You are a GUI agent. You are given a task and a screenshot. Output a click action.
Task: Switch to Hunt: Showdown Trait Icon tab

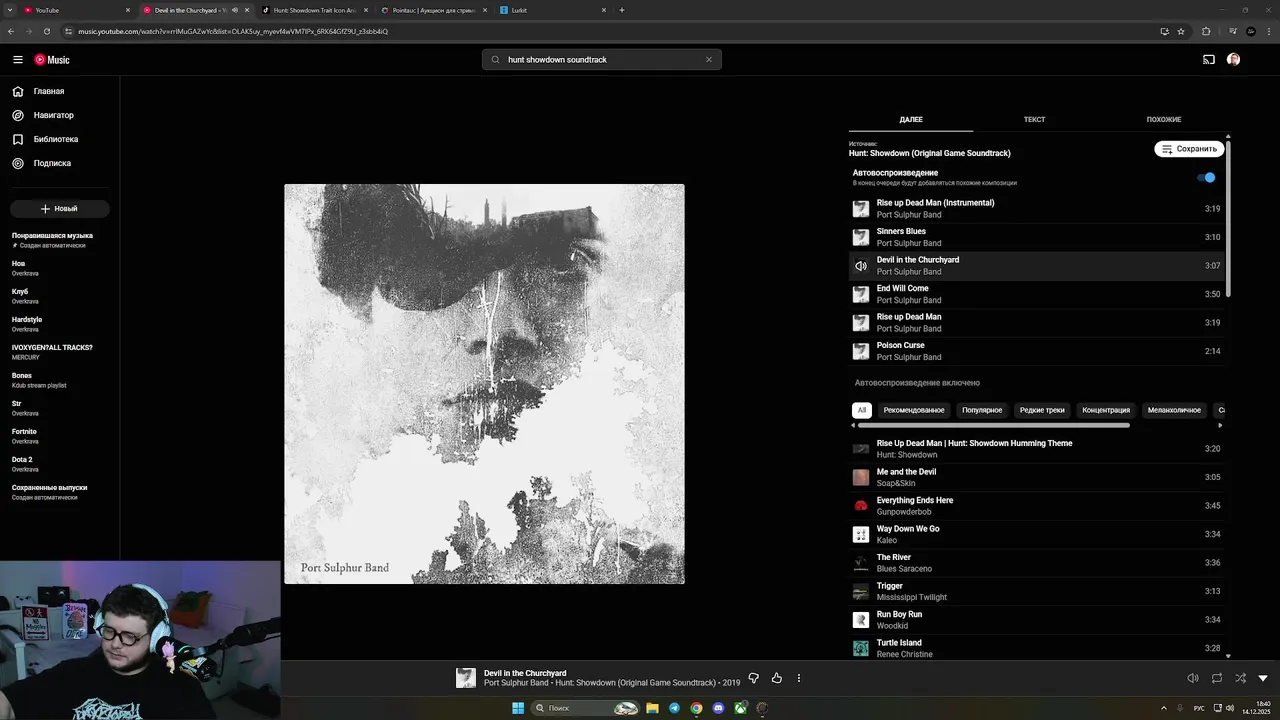[313, 10]
